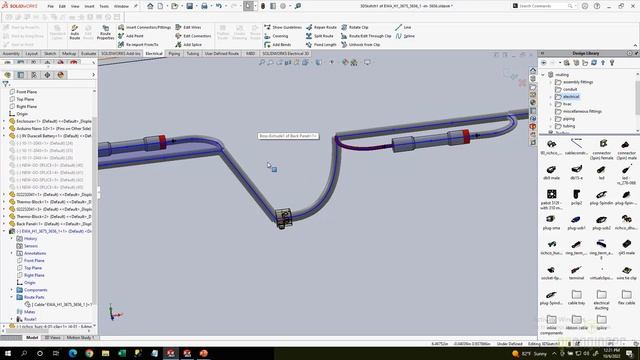This screenshot has height=360, width=640.
Task: Click Edit Connectors
Action: pyautogui.click(x=193, y=36)
